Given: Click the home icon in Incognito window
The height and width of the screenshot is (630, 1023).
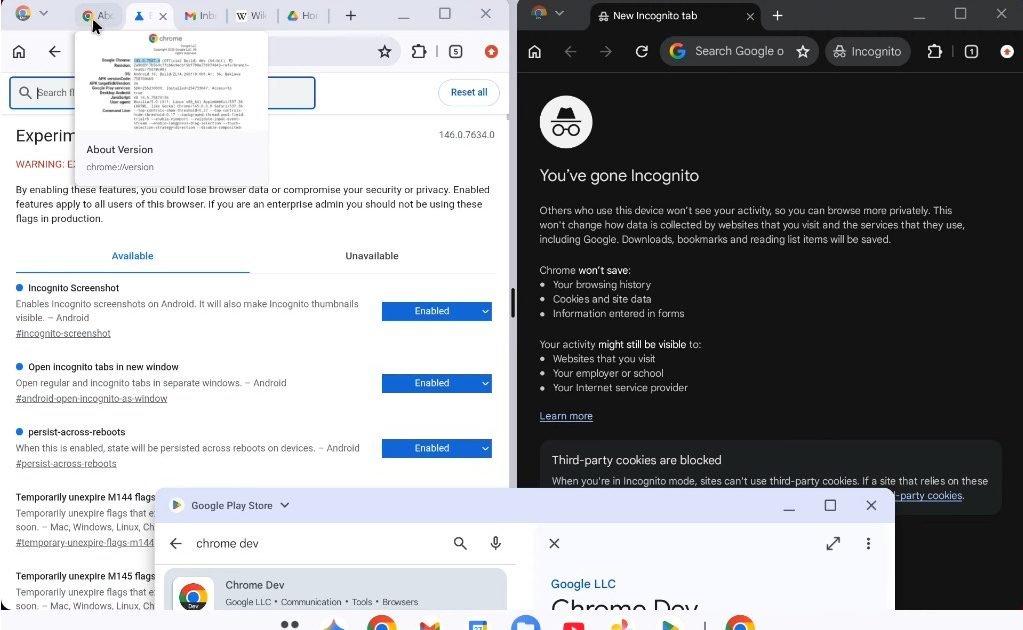Looking at the screenshot, I should (535, 52).
